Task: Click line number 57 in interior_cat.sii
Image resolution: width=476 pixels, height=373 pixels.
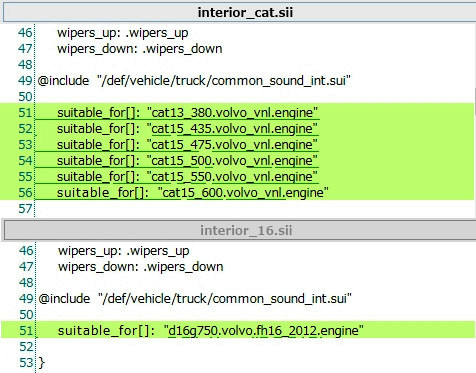Action: click(25, 209)
